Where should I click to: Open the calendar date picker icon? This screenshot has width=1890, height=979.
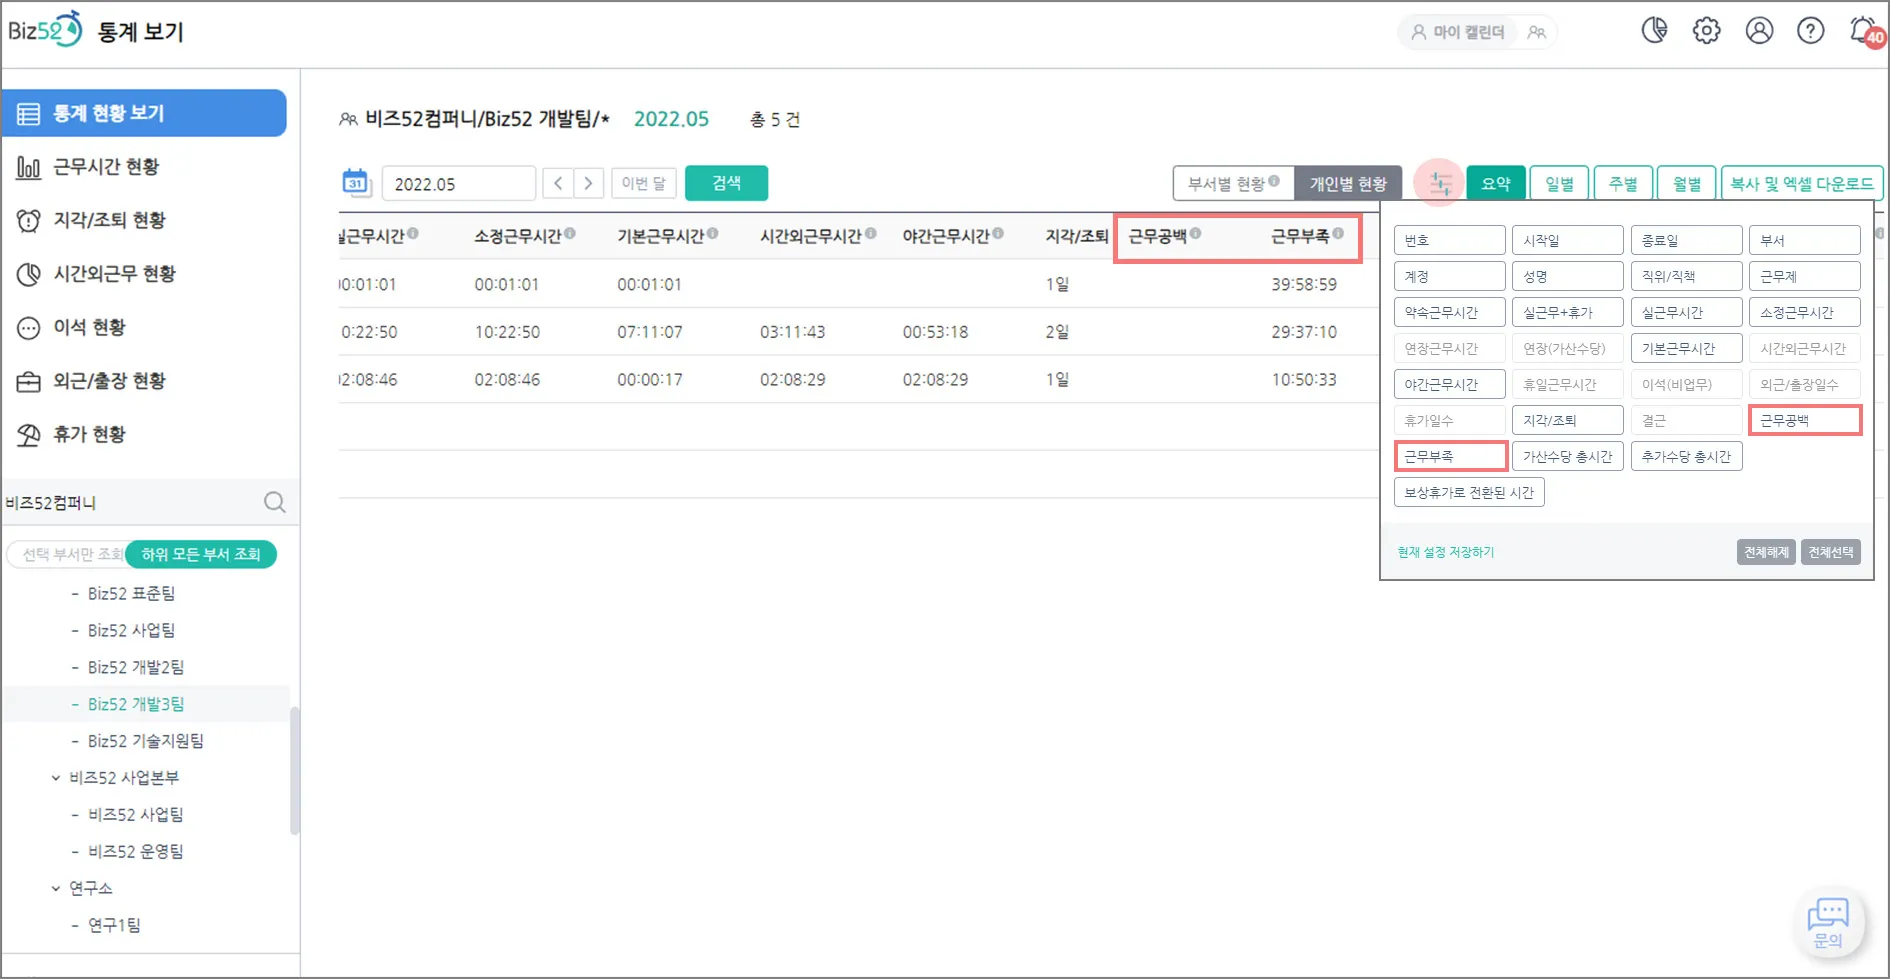coord(356,183)
